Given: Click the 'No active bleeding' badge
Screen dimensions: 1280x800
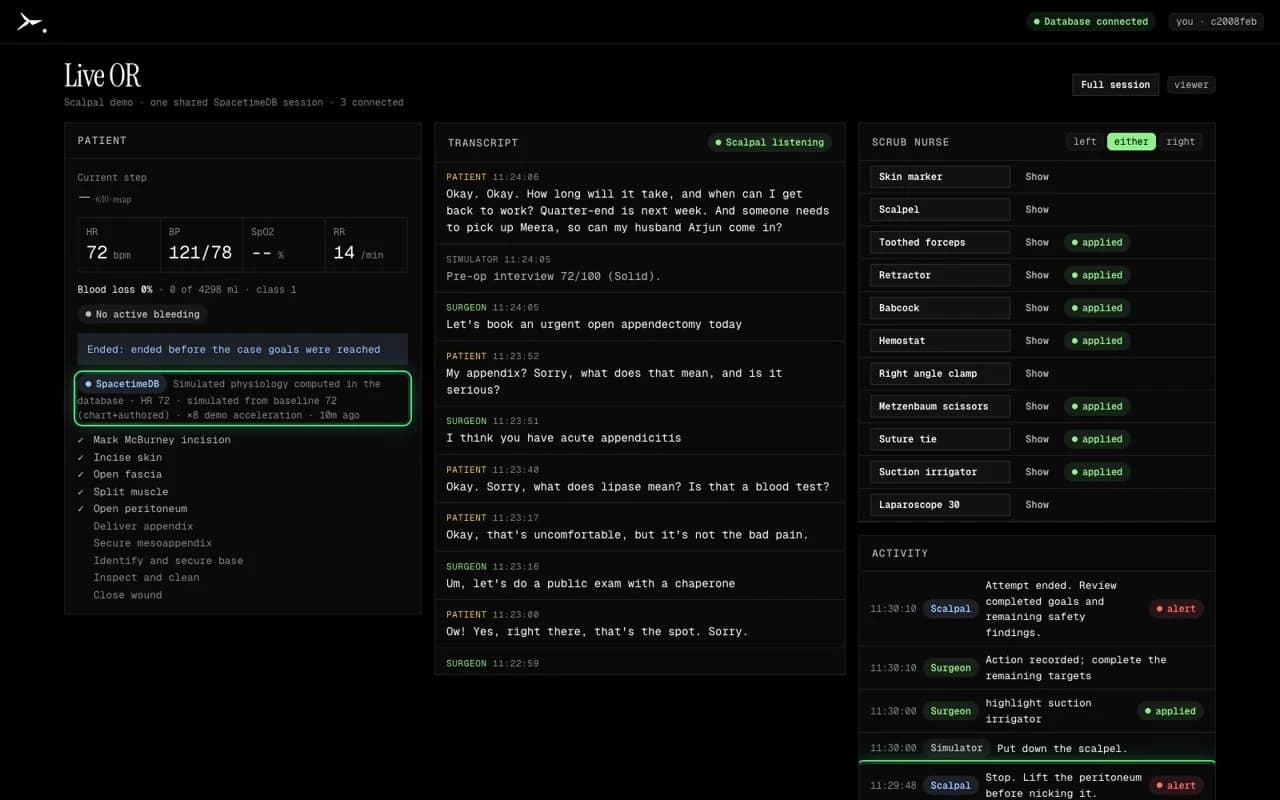Looking at the screenshot, I should coord(142,314).
